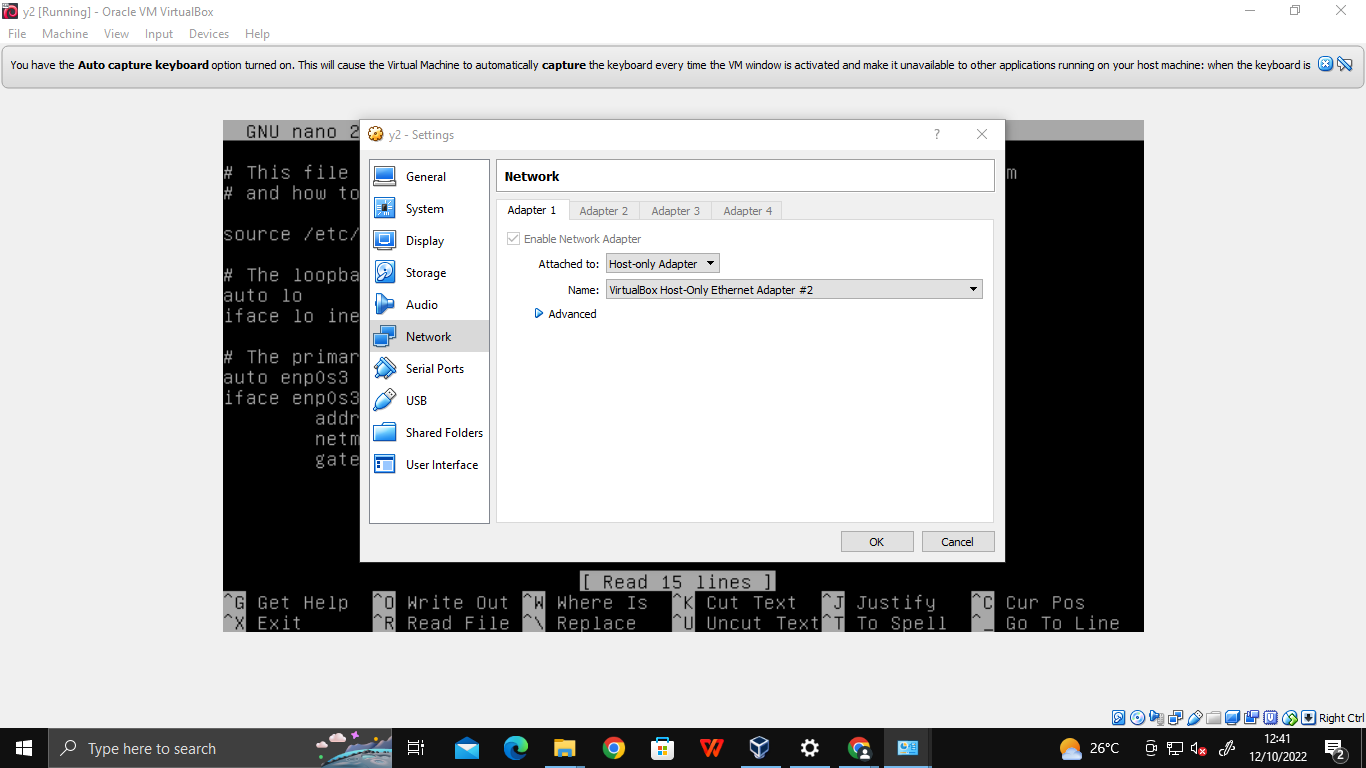Click the muted volume tray icon

tap(1199, 748)
